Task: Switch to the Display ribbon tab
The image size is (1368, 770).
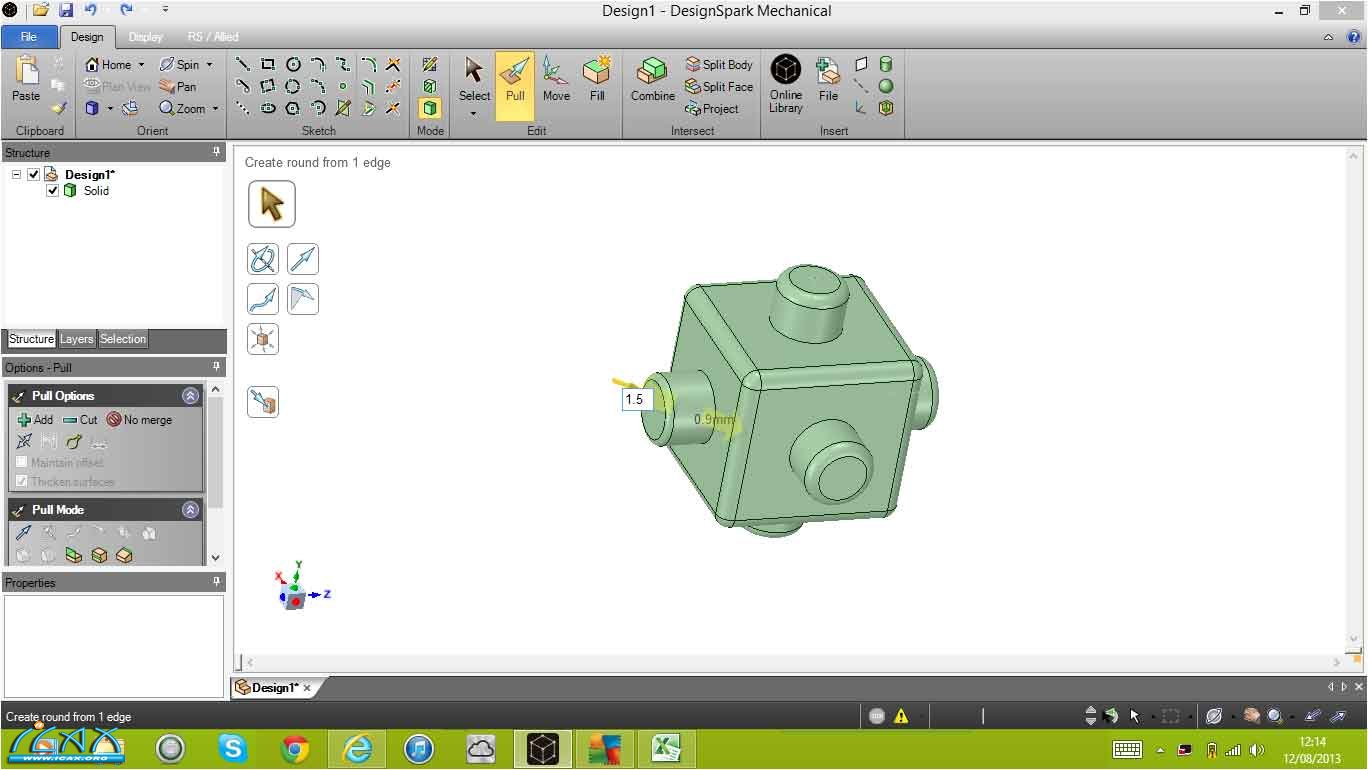Action: [x=145, y=37]
